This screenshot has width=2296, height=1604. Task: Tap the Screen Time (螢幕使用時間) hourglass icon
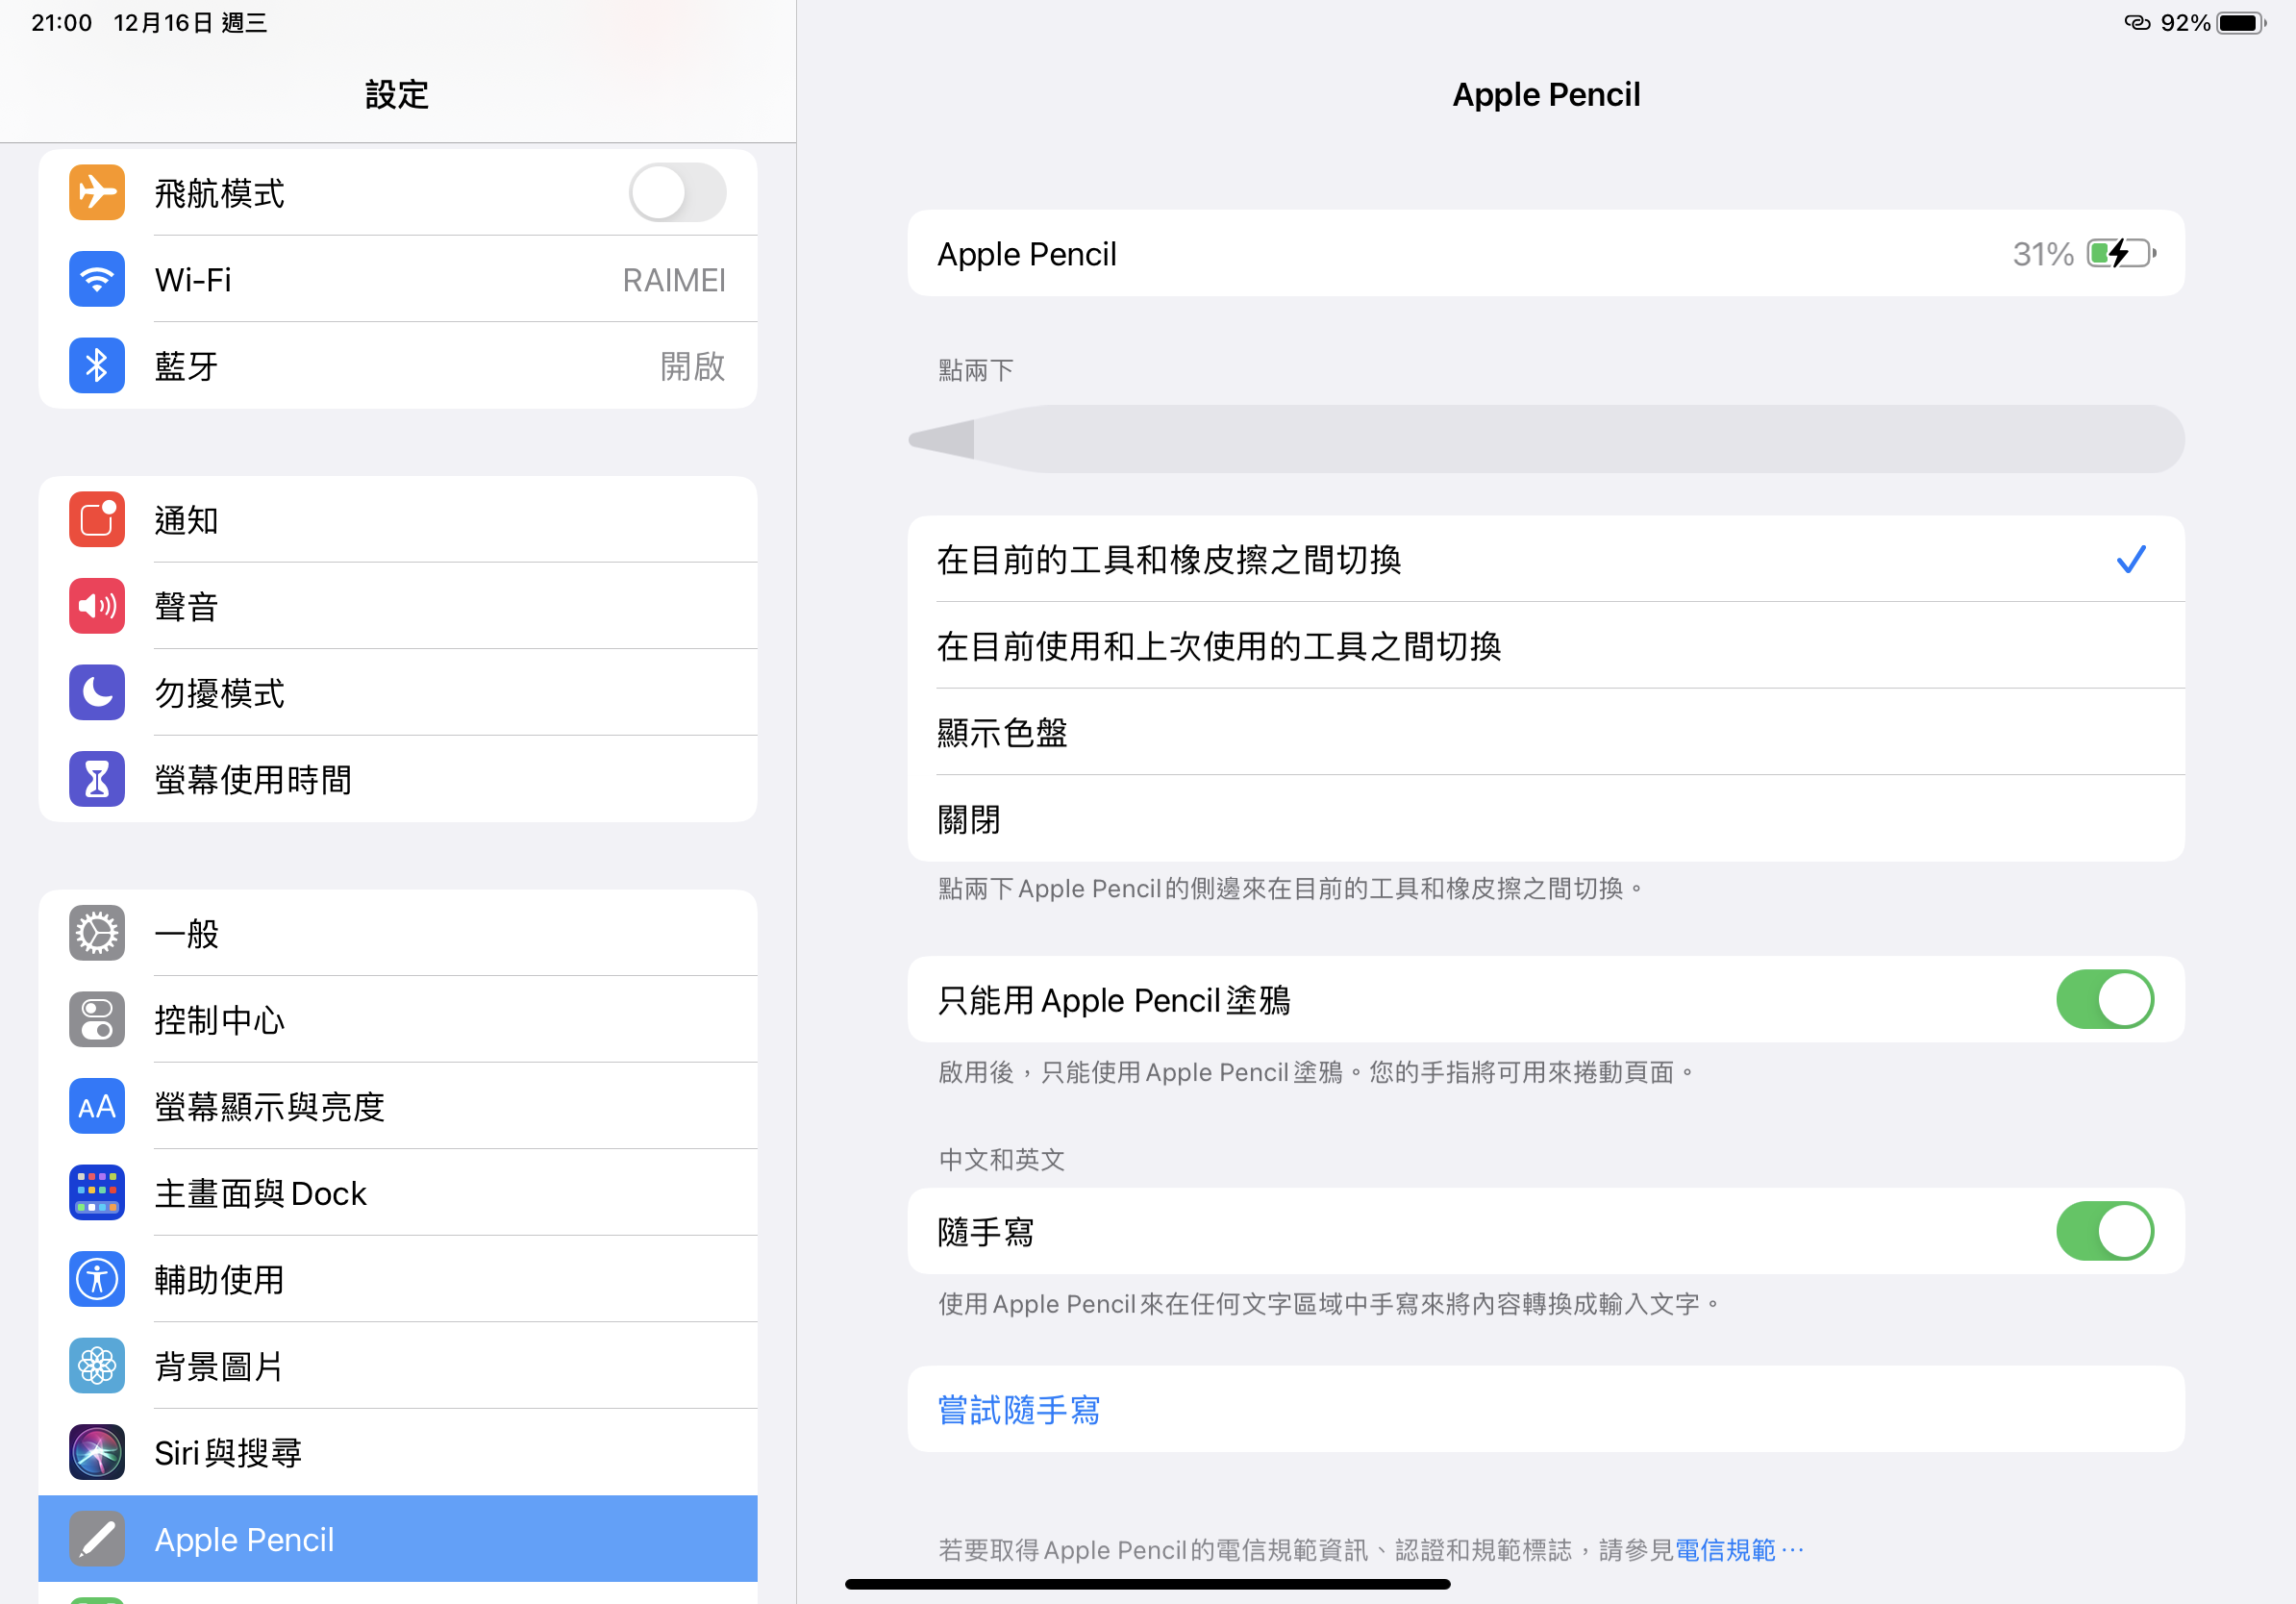[97, 779]
